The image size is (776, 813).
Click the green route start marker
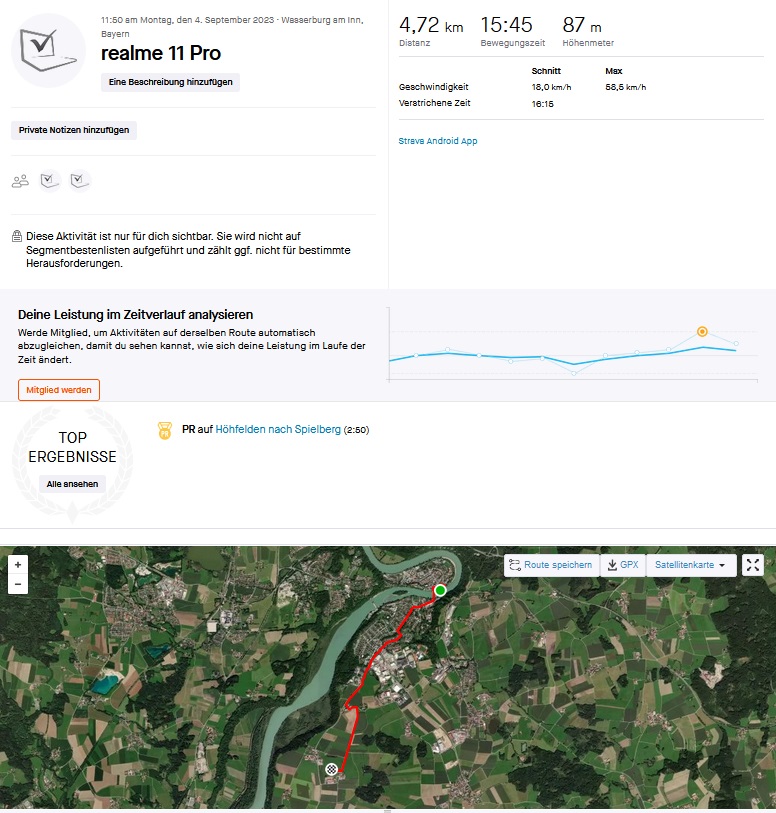click(x=439, y=591)
